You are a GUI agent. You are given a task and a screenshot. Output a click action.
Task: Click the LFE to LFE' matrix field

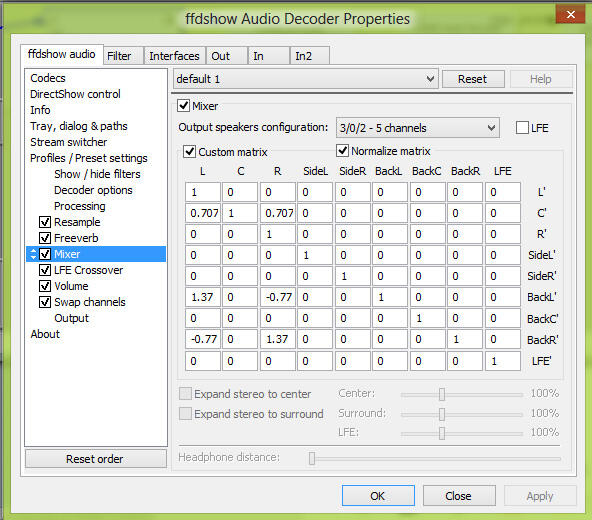tap(503, 361)
